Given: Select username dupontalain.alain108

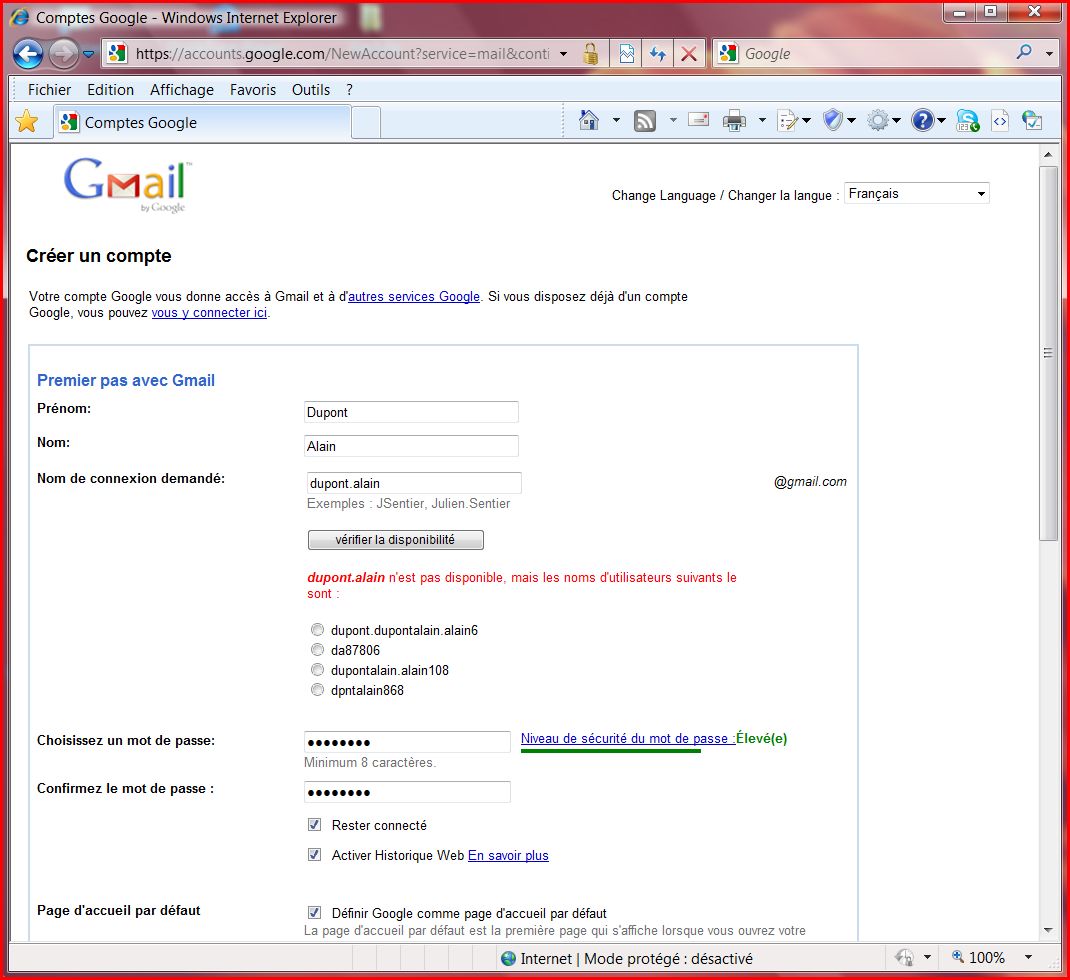Looking at the screenshot, I should click(x=317, y=669).
